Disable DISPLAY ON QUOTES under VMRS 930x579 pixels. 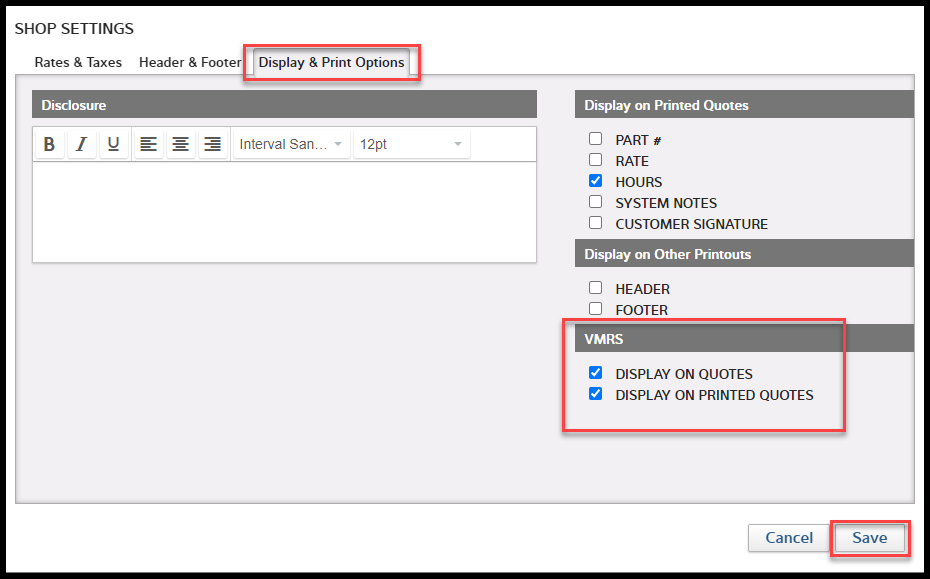(x=595, y=372)
